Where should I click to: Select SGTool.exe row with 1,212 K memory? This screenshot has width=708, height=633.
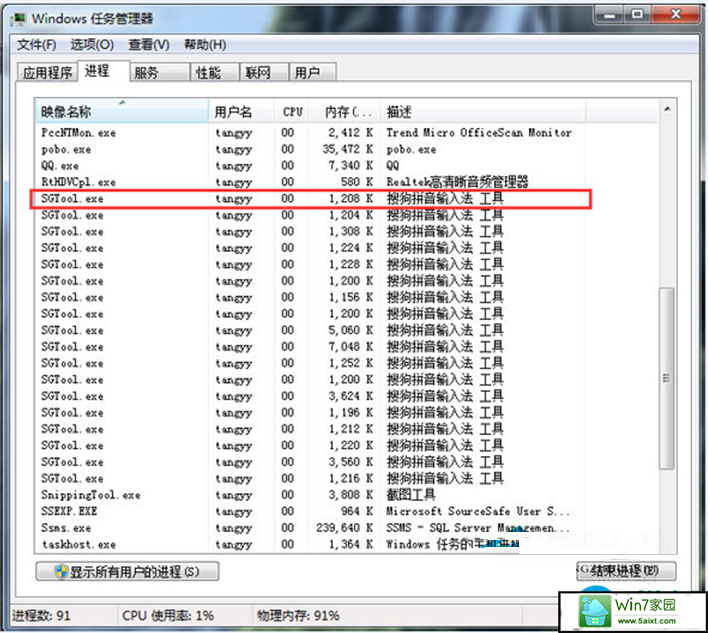click(x=310, y=429)
